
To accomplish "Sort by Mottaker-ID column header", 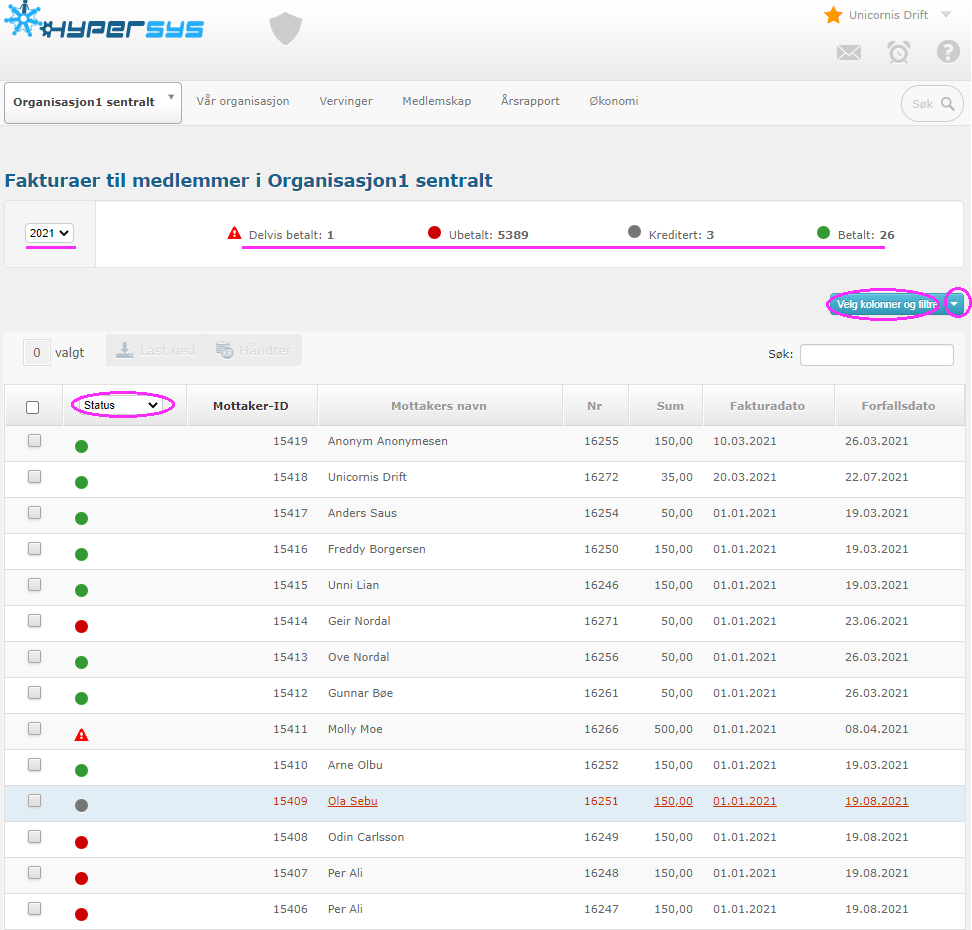I will point(251,406).
